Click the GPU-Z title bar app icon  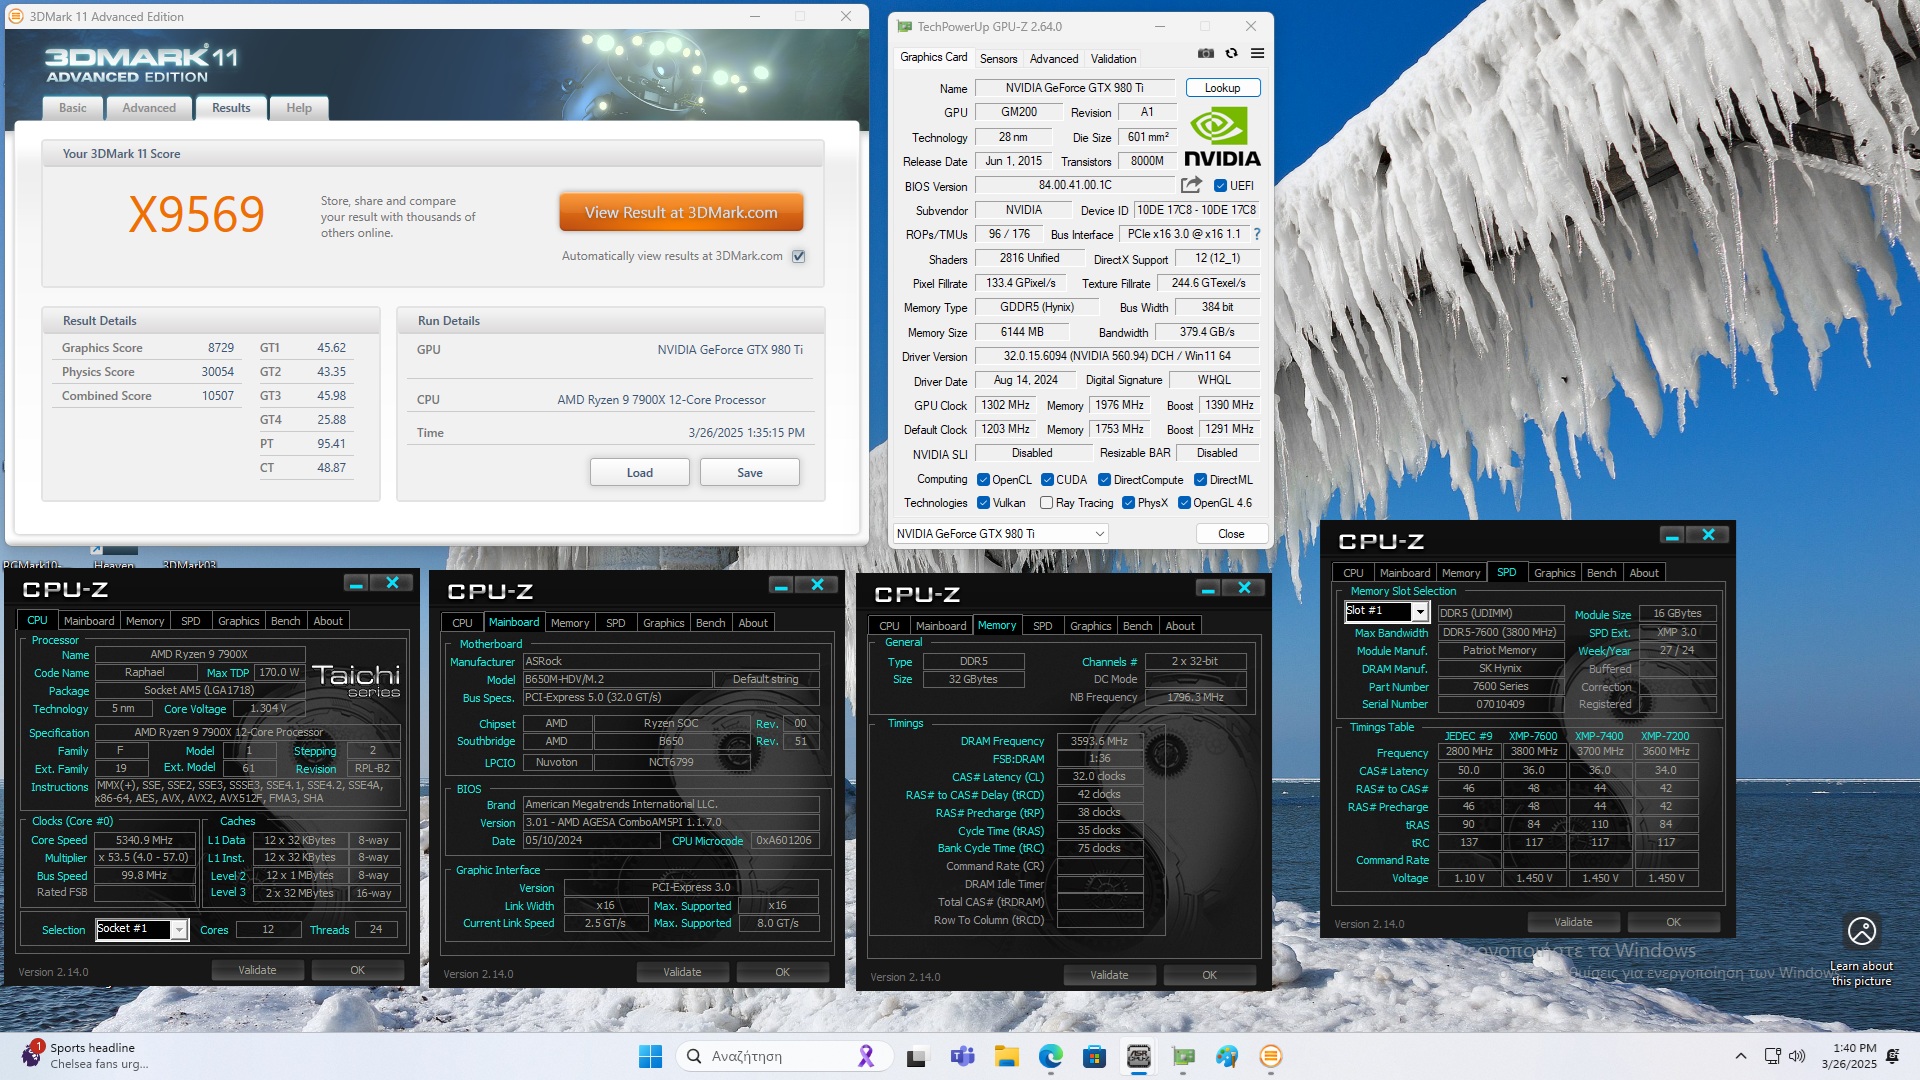tap(904, 26)
